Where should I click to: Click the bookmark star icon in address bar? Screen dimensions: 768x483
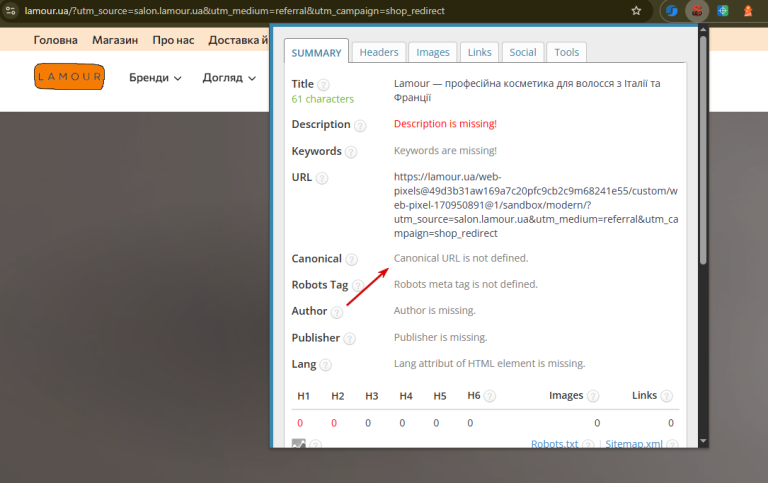pos(636,11)
